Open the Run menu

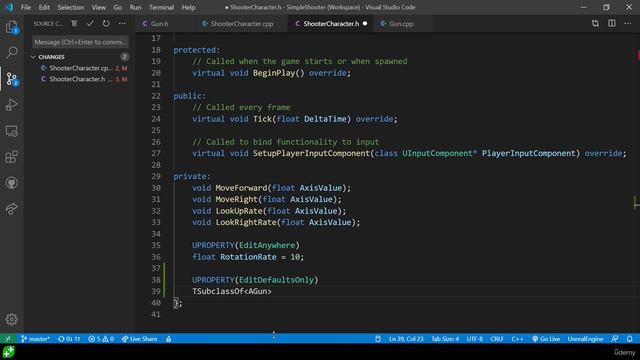[135, 7]
